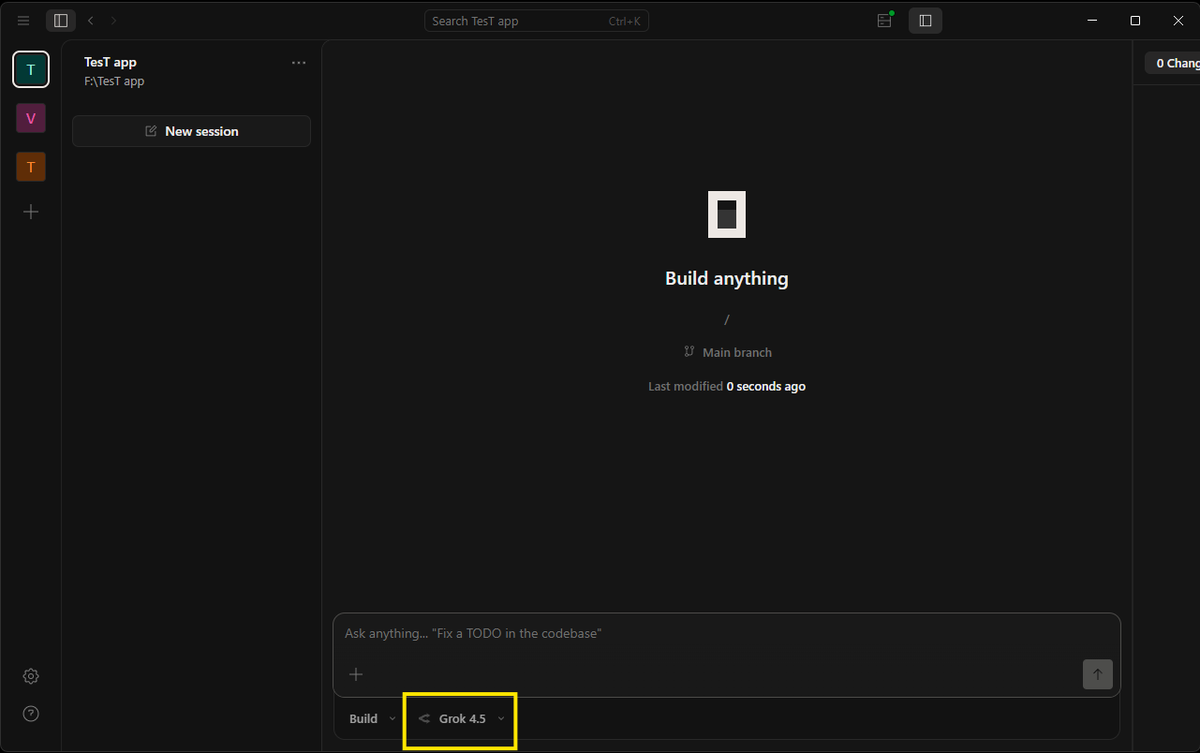
Task: Close the application window
Action: [x=1178, y=20]
